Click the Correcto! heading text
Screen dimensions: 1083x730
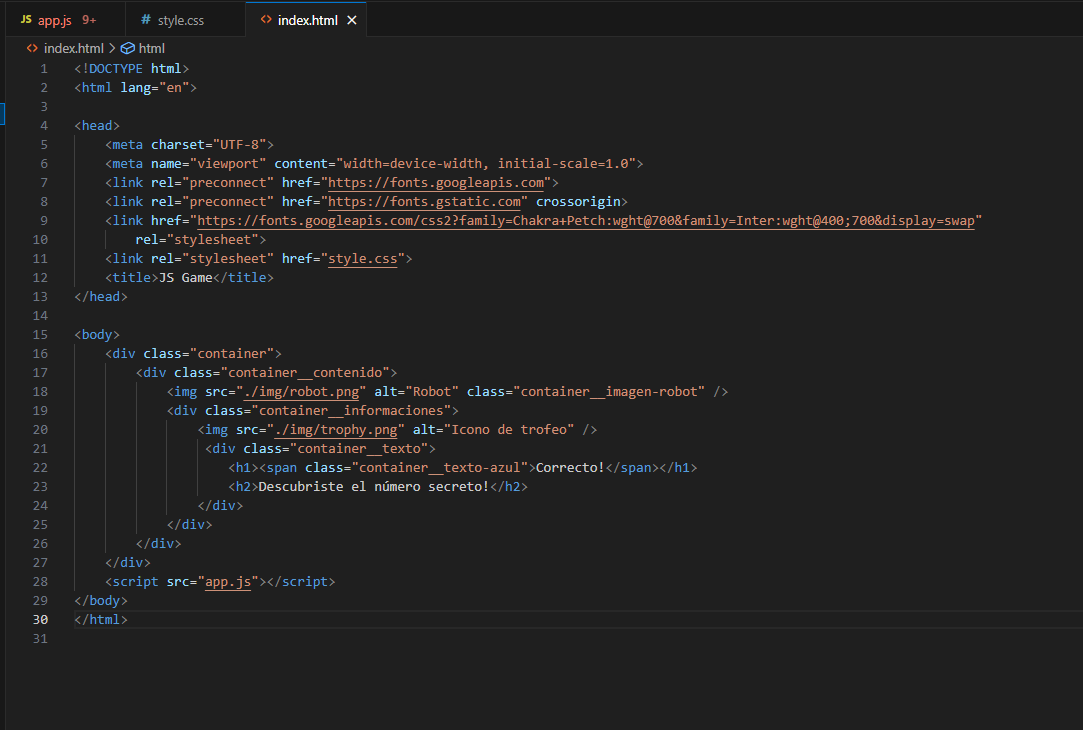pyautogui.click(x=571, y=468)
